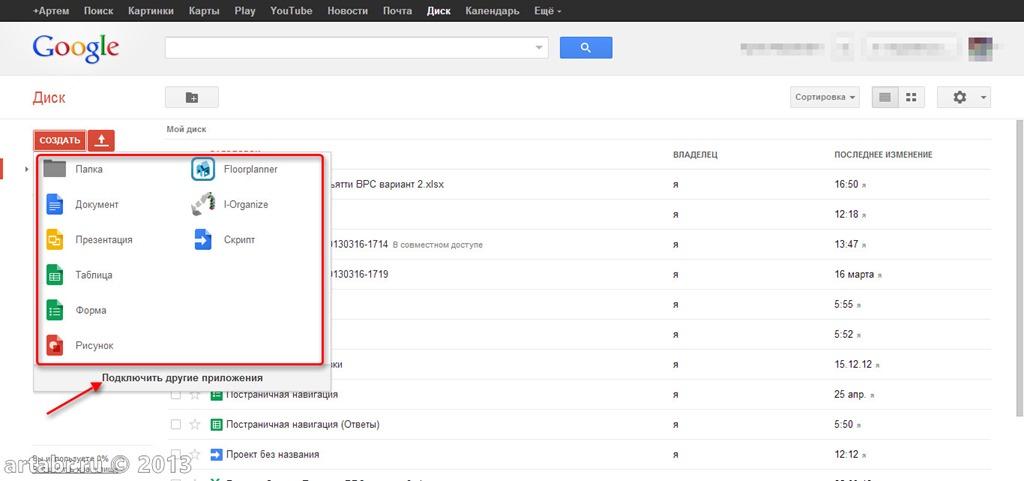
Task: Open the settings gear menu
Action: click(x=964, y=97)
